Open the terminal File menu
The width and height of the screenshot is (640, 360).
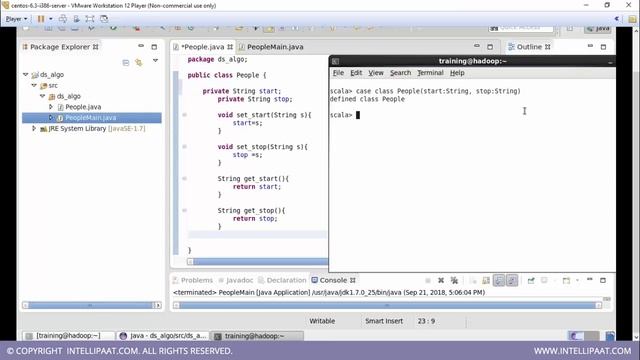point(338,73)
